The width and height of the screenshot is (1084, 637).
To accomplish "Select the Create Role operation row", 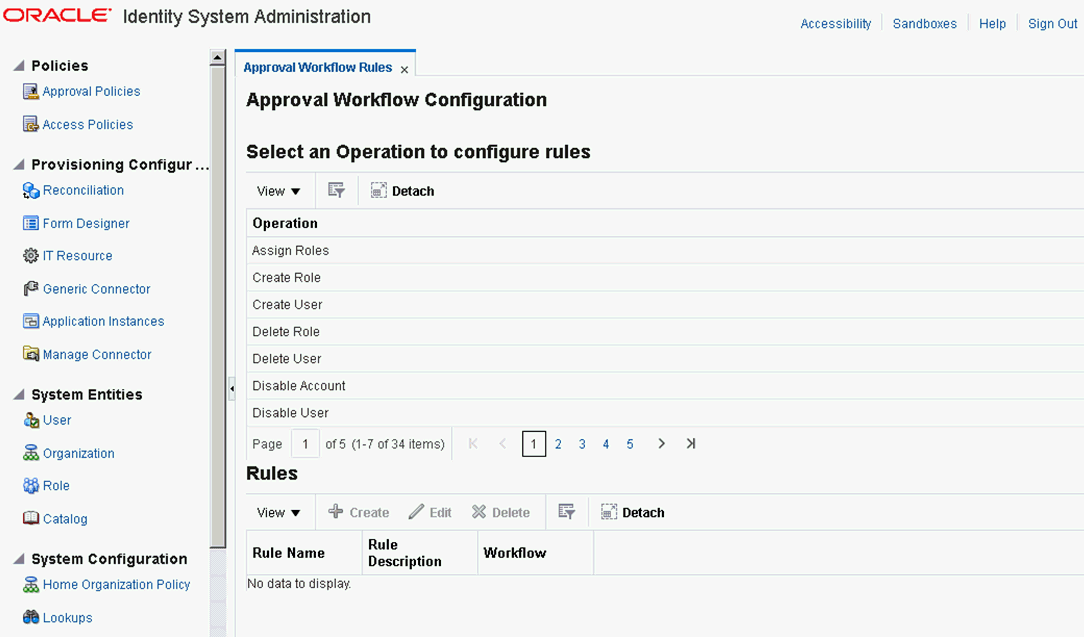I will coord(665,277).
